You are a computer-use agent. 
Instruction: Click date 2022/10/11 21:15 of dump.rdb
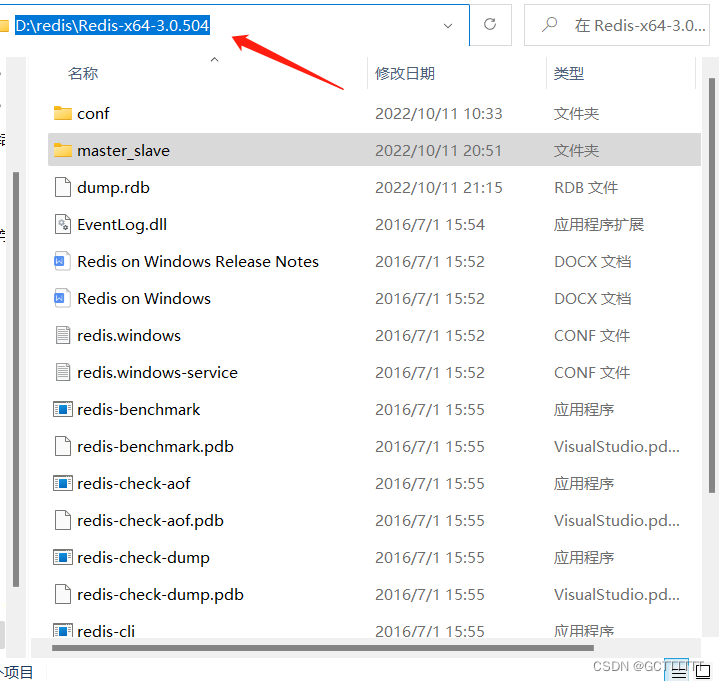(439, 188)
